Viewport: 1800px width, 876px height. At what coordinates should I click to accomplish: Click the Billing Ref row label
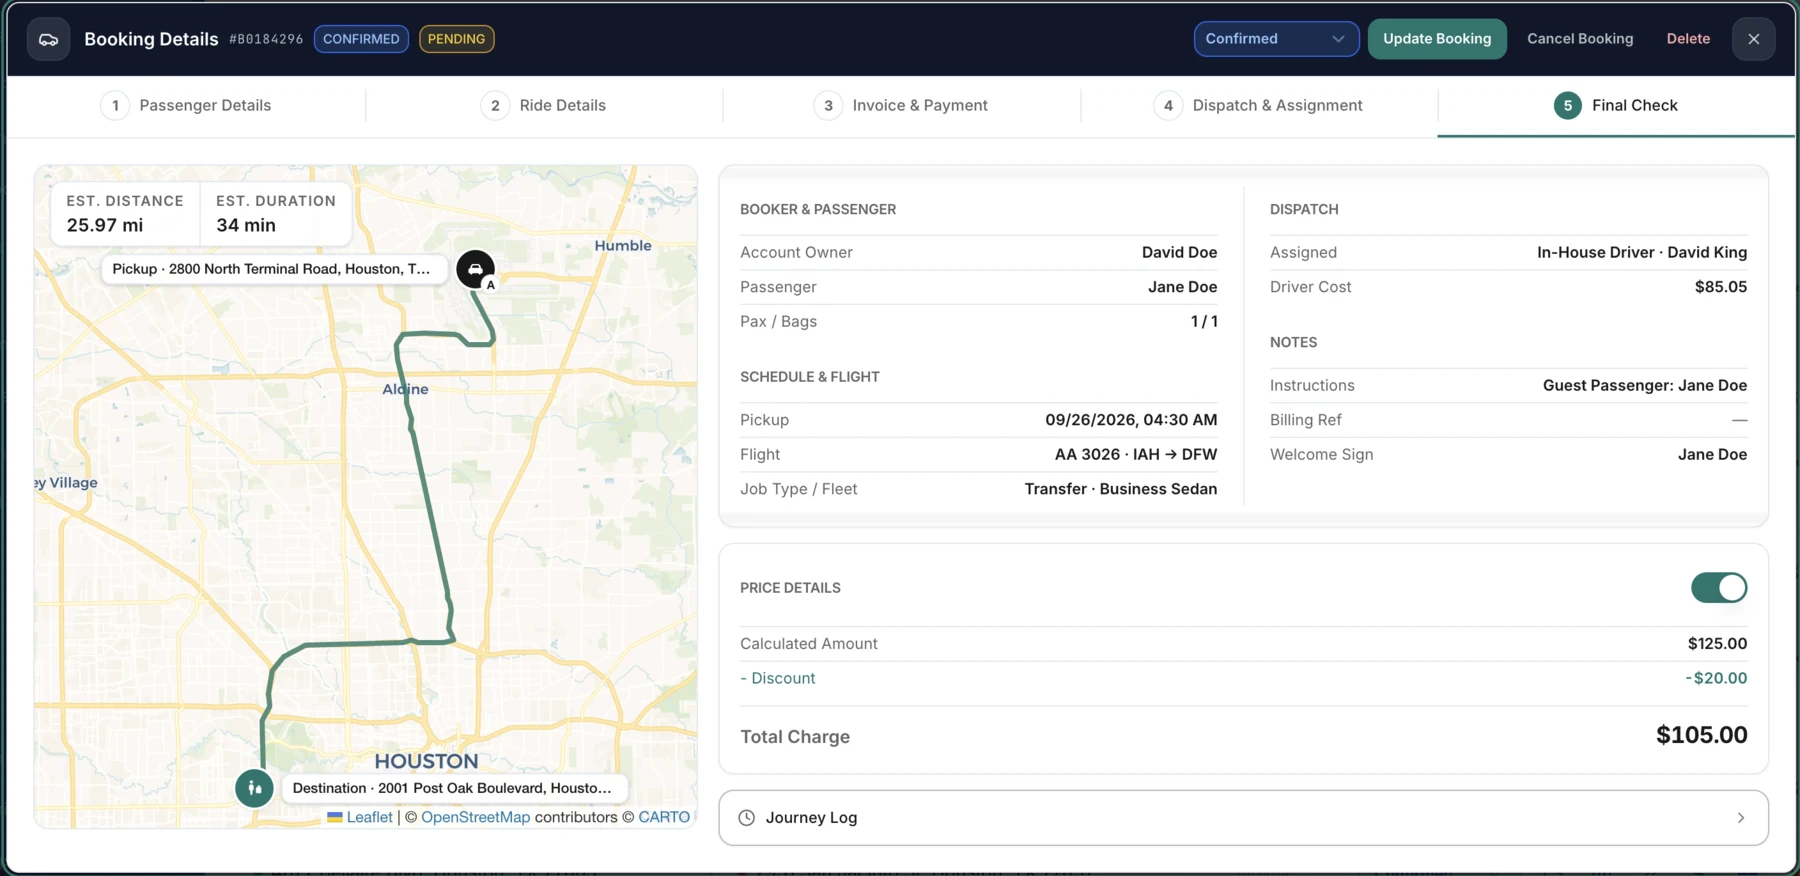click(x=1306, y=420)
